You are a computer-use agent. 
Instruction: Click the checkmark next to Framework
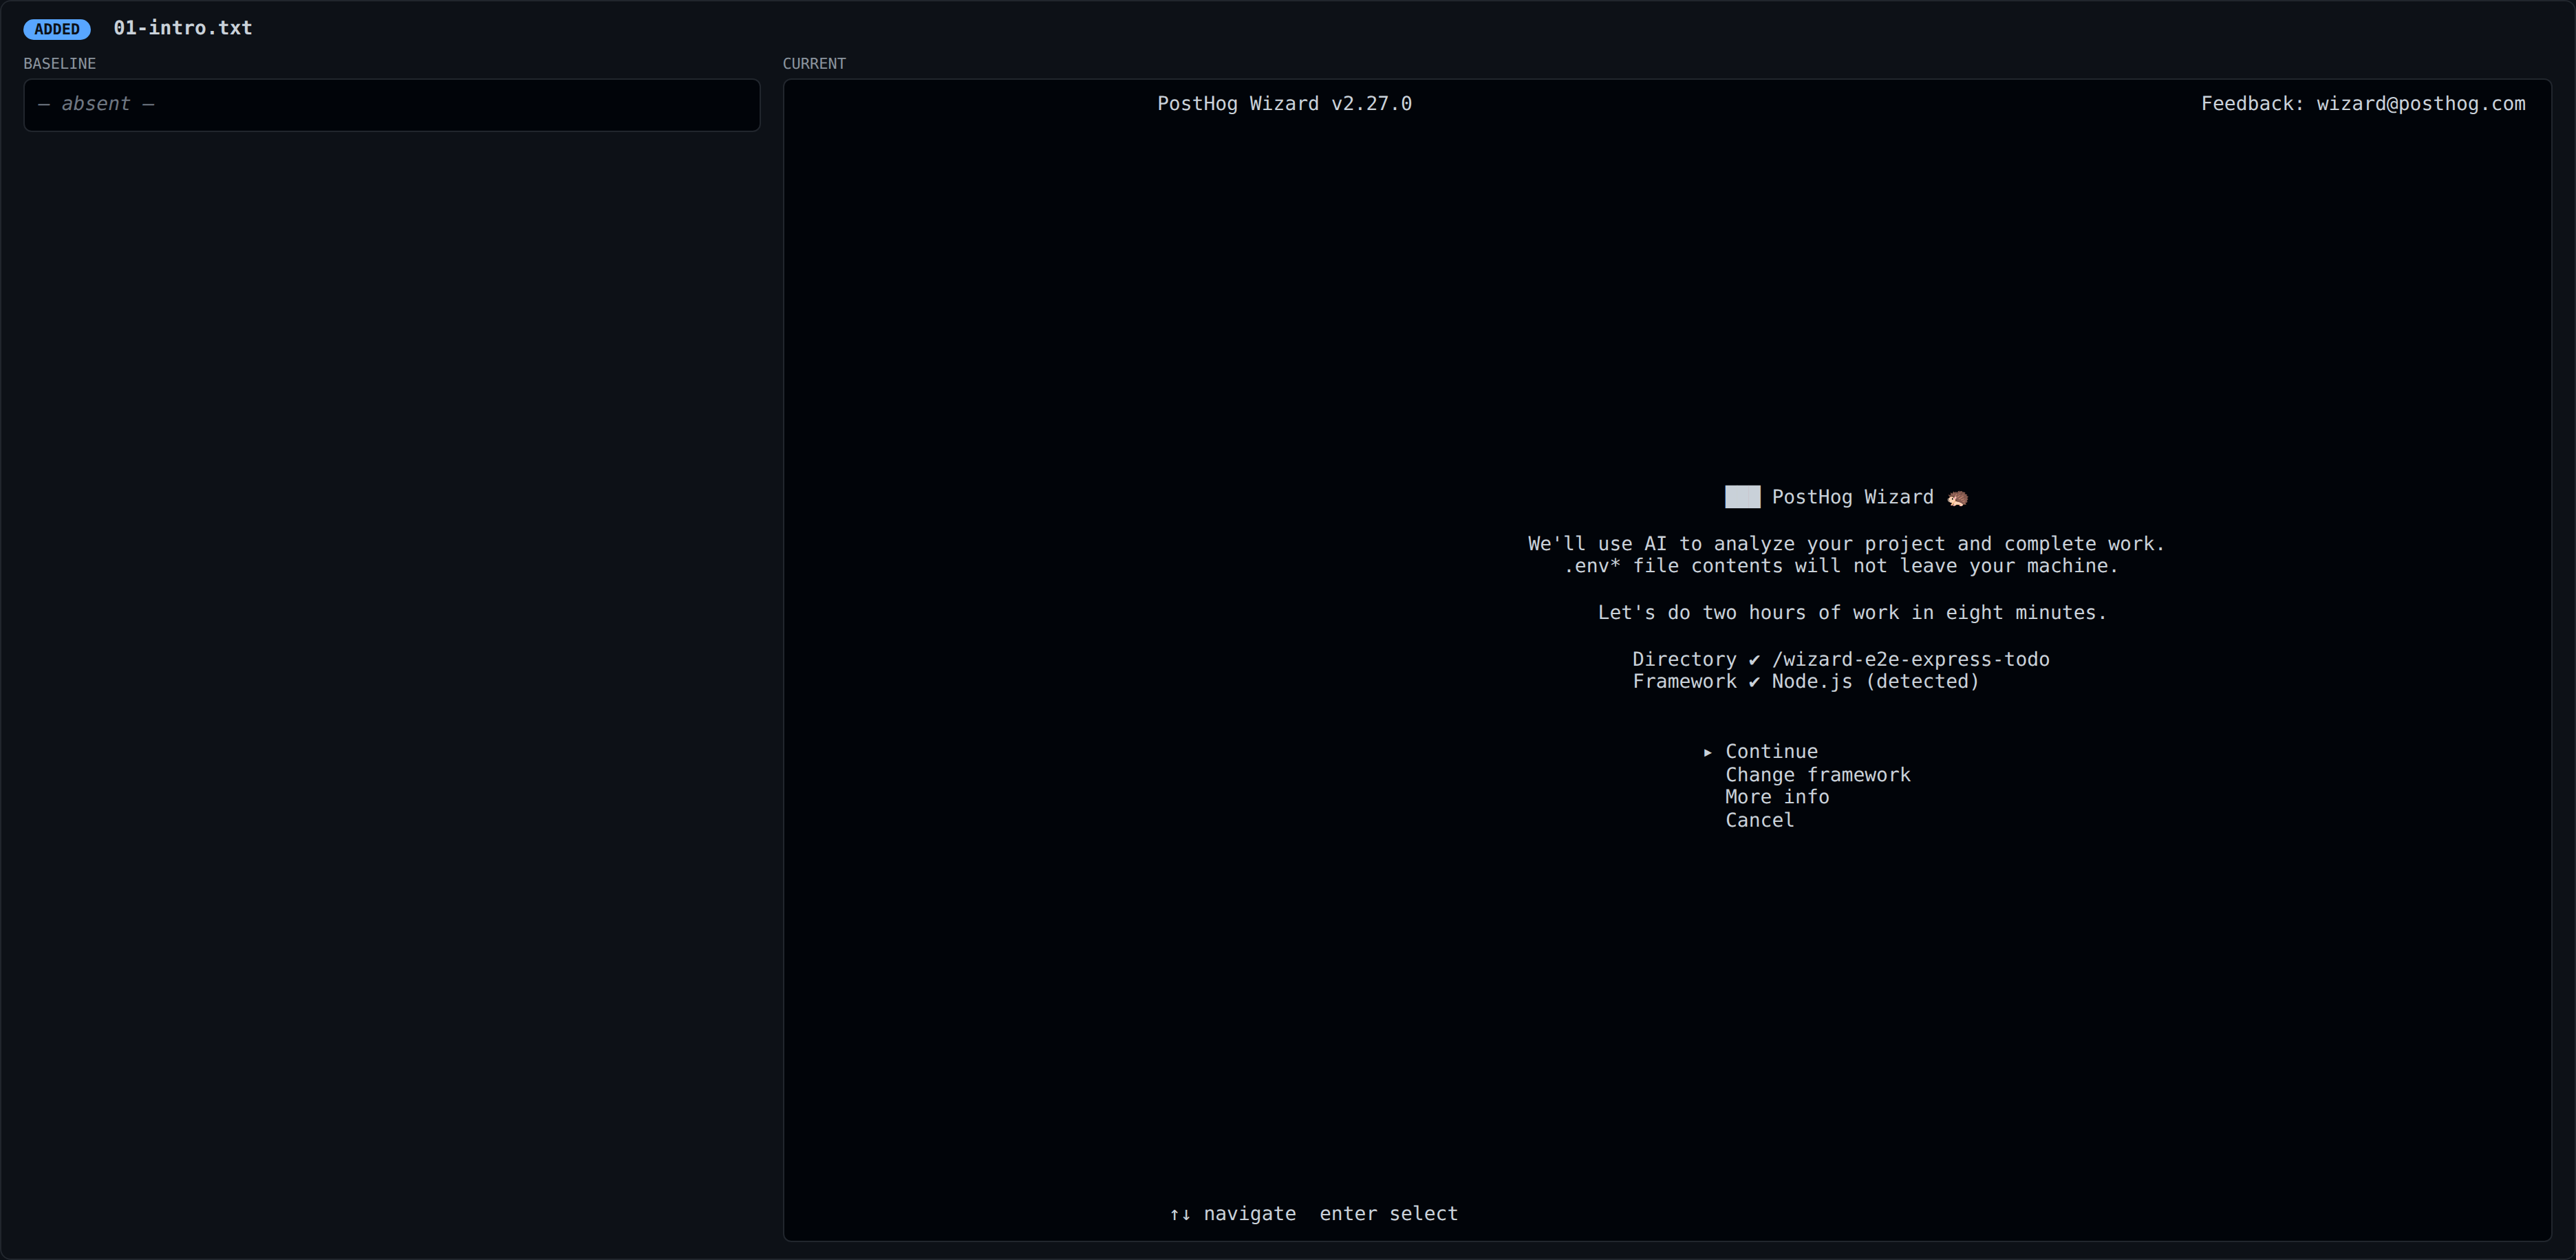[x=1754, y=682]
